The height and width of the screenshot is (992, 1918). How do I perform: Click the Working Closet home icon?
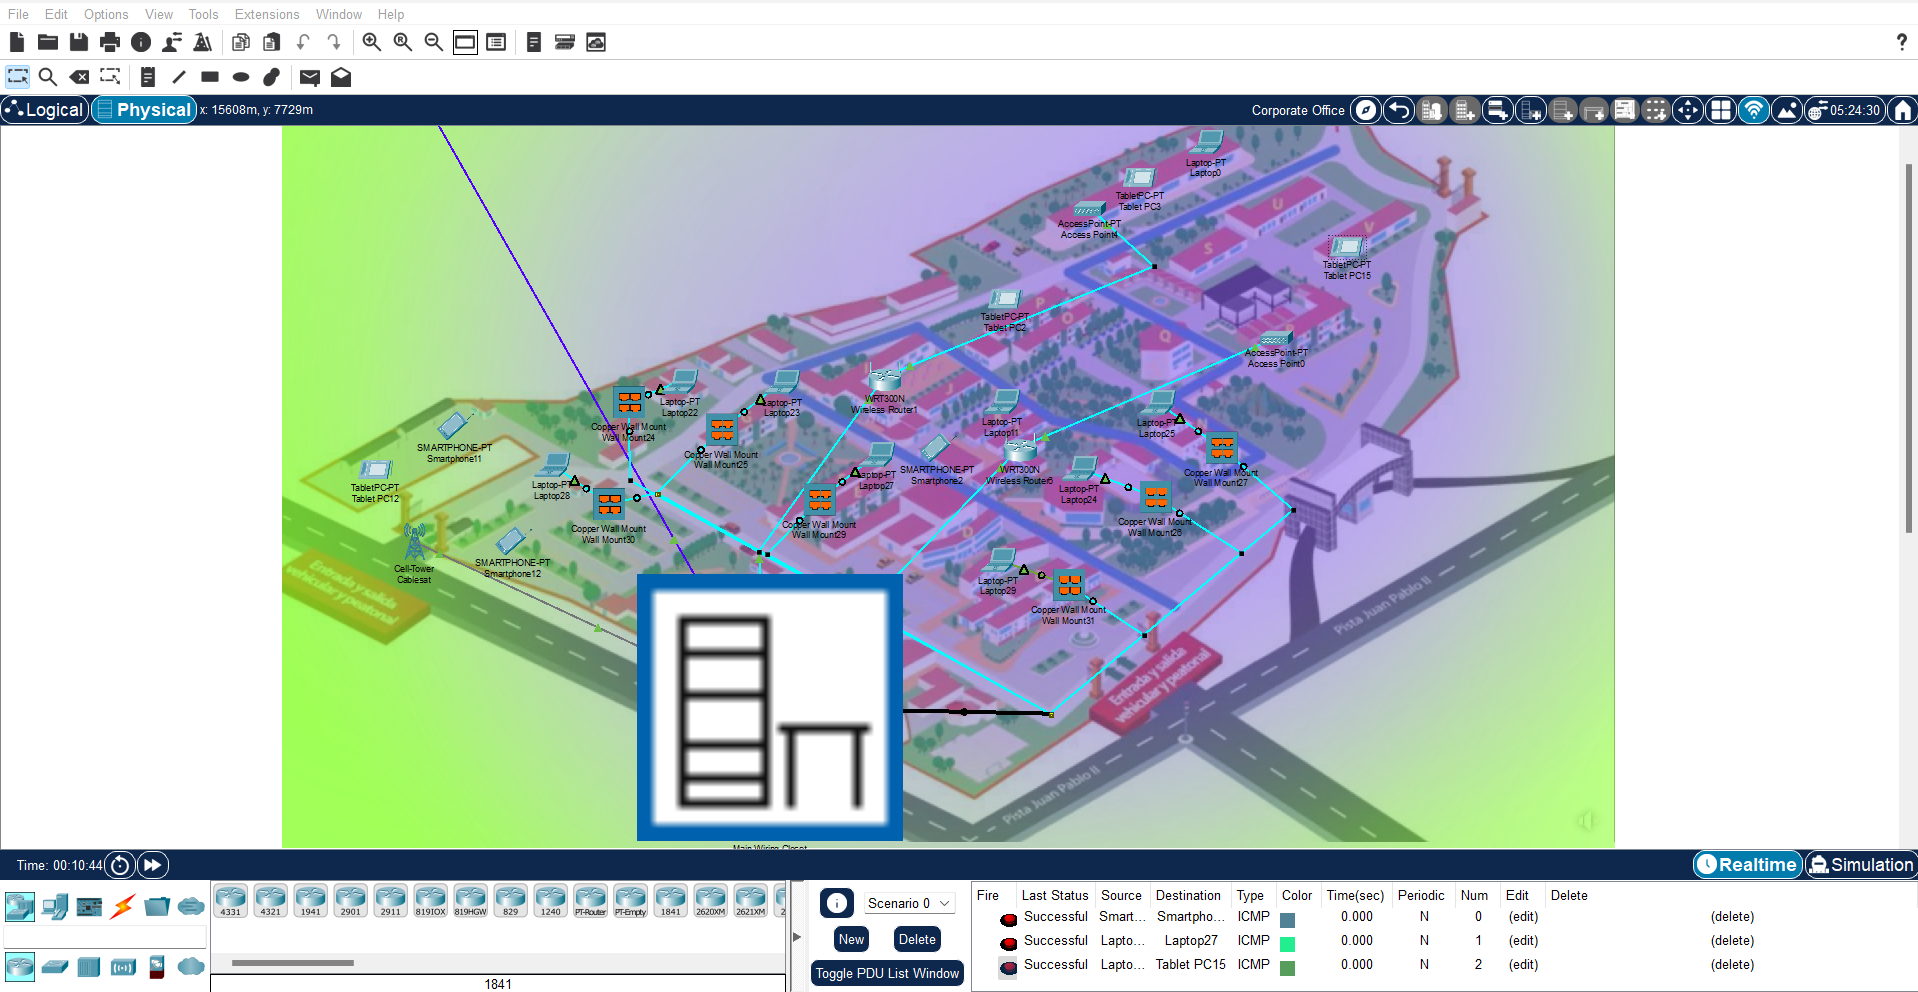point(1902,110)
